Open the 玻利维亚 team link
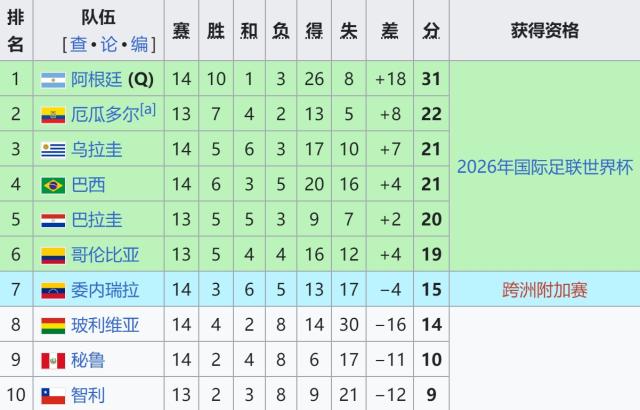This screenshot has width=640, height=410. click(105, 325)
